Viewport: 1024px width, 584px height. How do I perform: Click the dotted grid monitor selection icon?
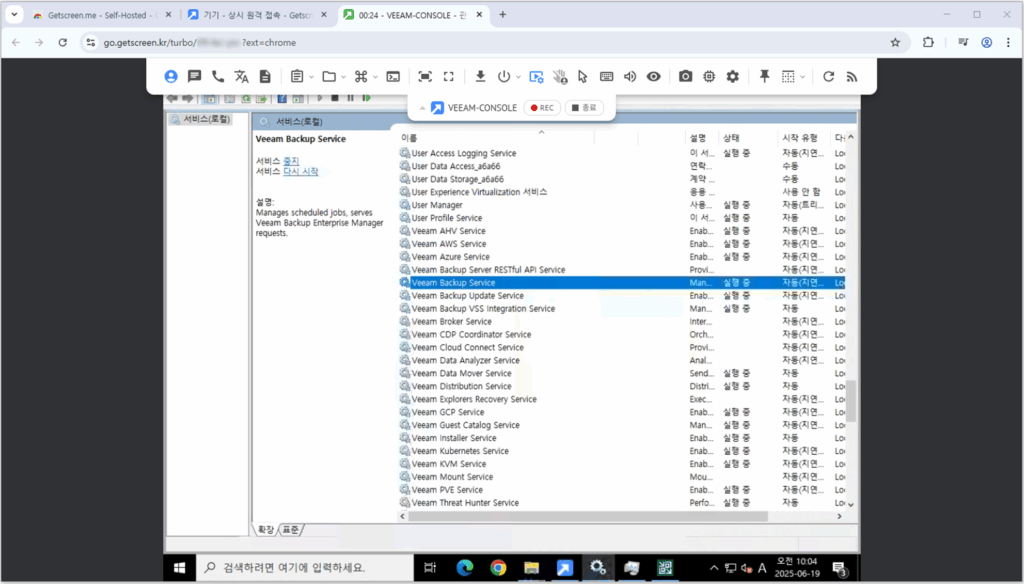point(788,76)
